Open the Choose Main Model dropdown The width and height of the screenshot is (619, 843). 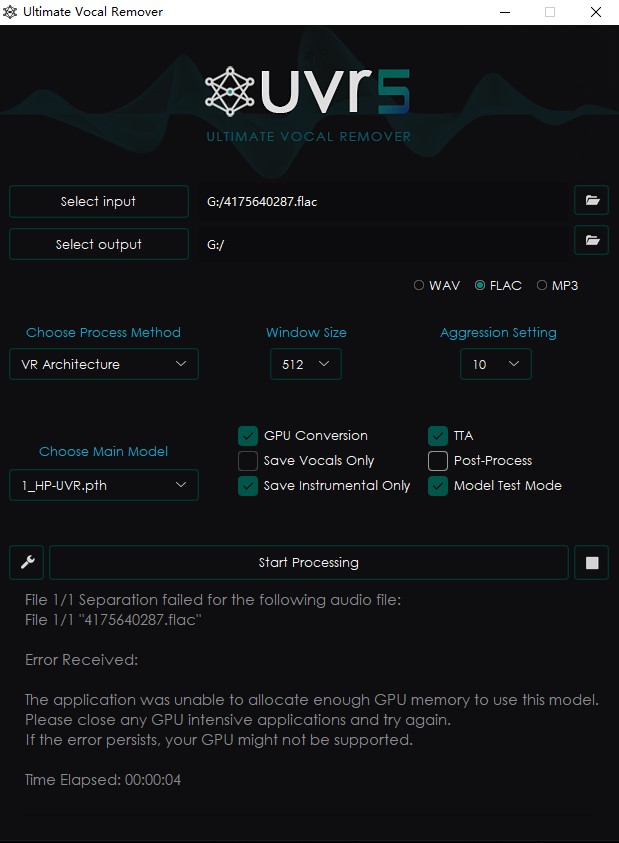click(x=103, y=484)
